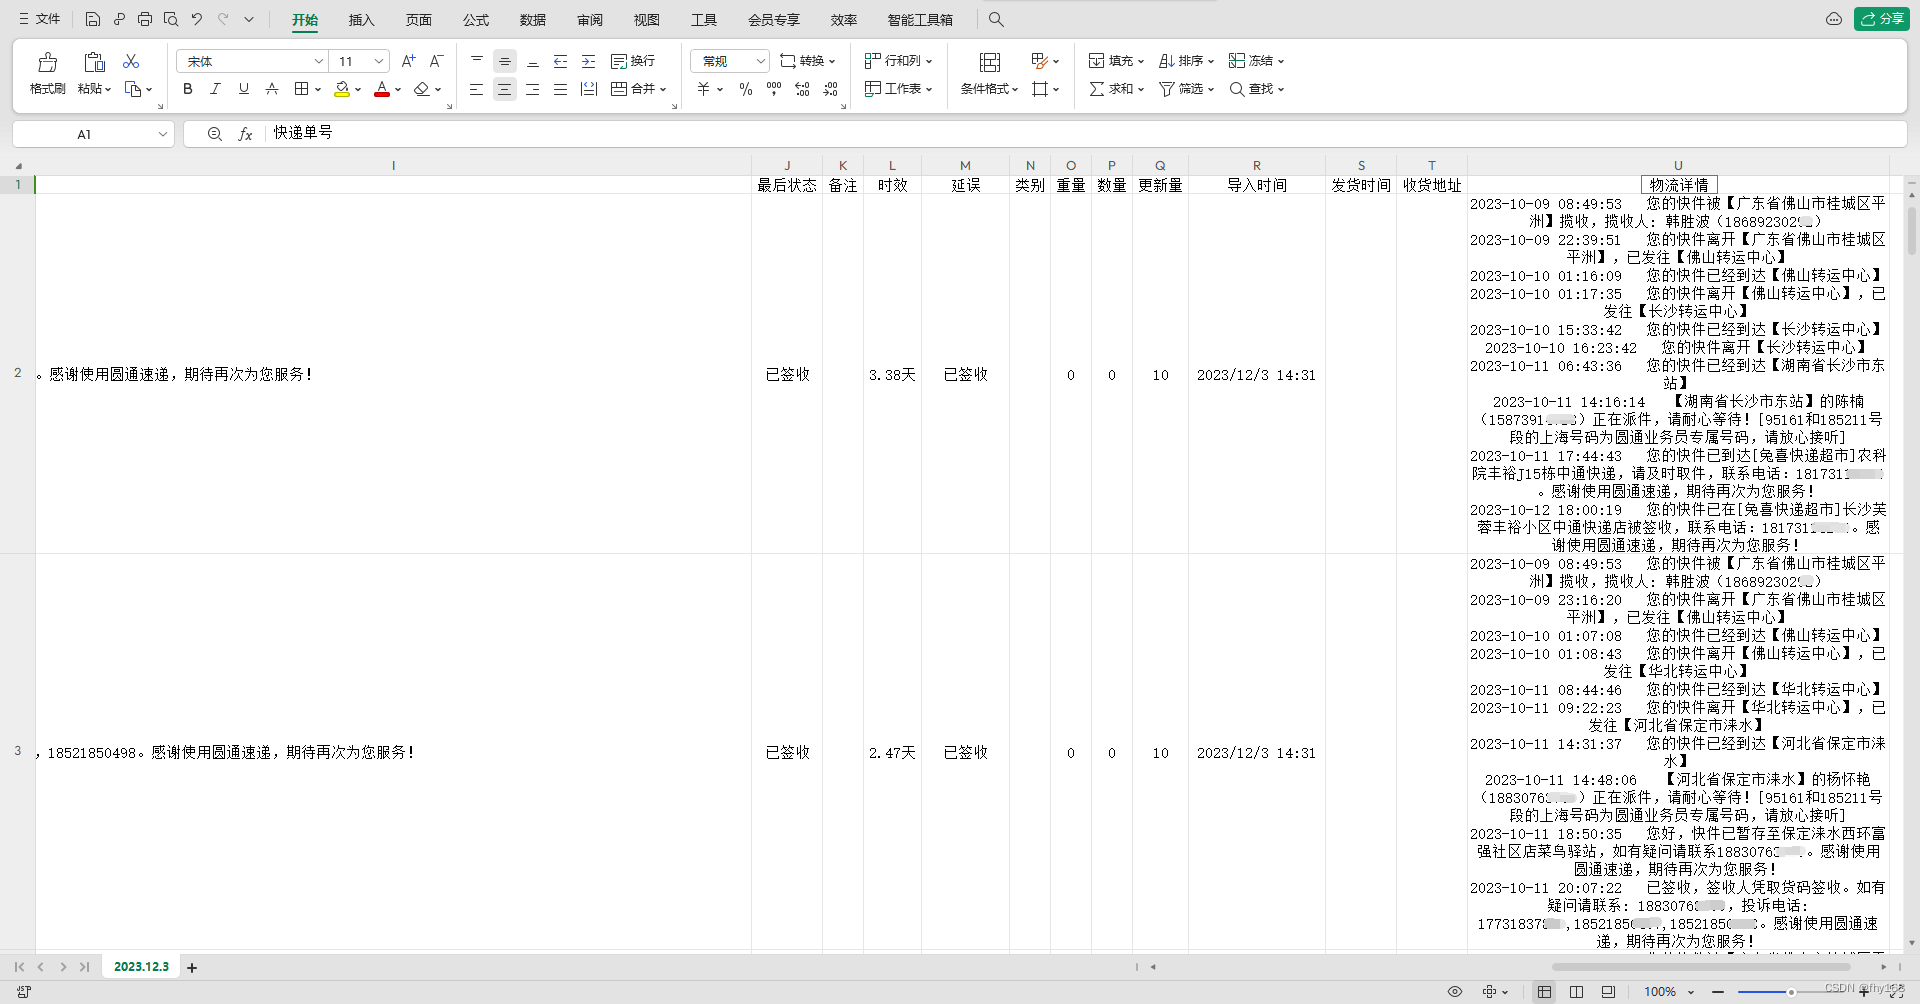
Task: Click the Conditional Formatting (条件格式) icon
Action: tap(990, 63)
